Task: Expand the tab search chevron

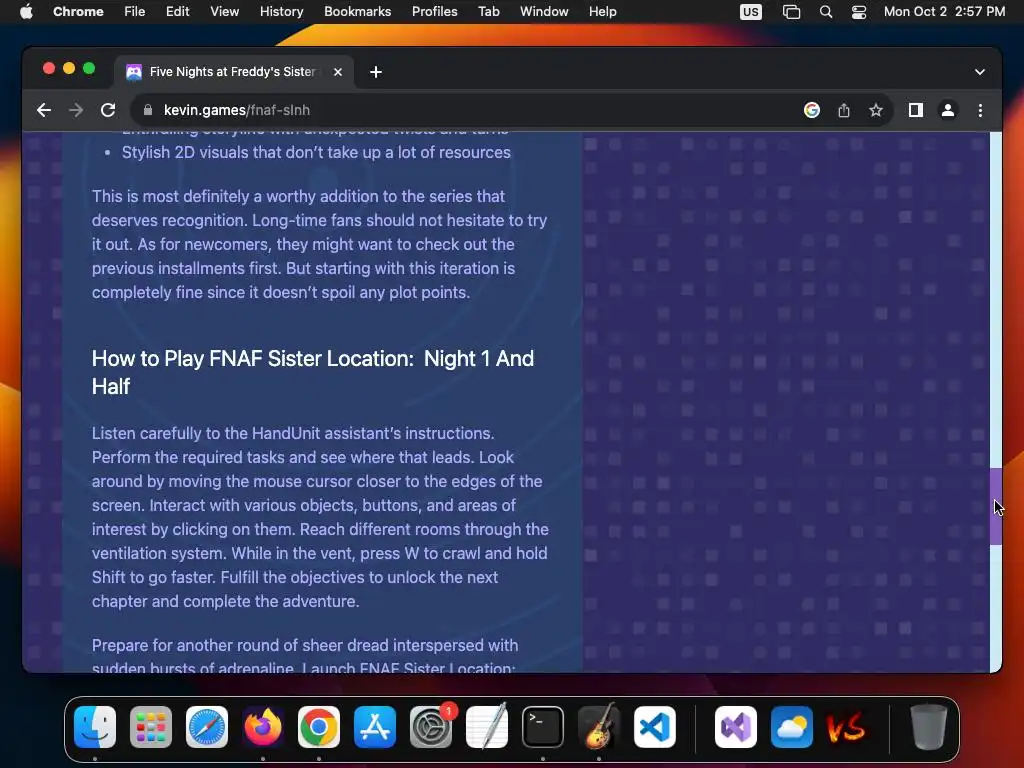Action: [x=980, y=72]
